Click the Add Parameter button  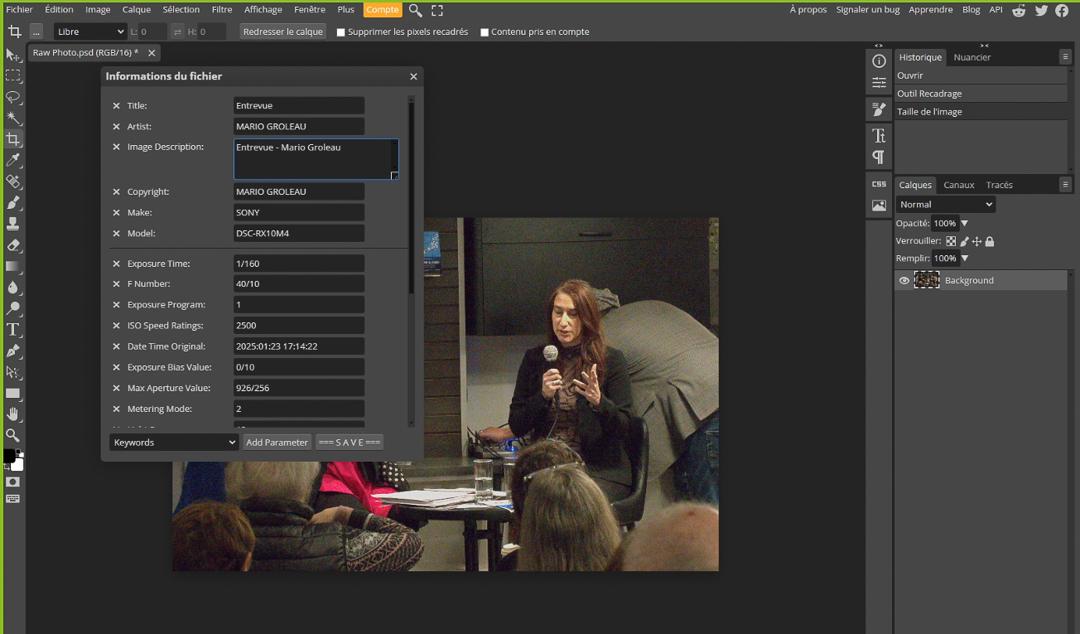point(277,442)
